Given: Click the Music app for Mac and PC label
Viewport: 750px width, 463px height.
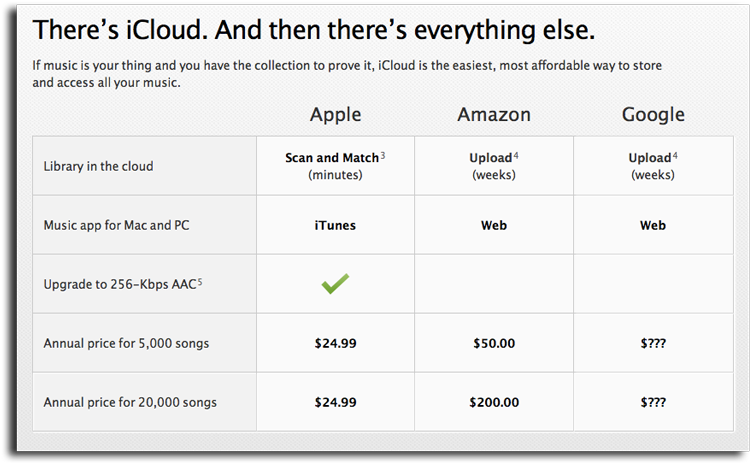Looking at the screenshot, I should pyautogui.click(x=116, y=225).
